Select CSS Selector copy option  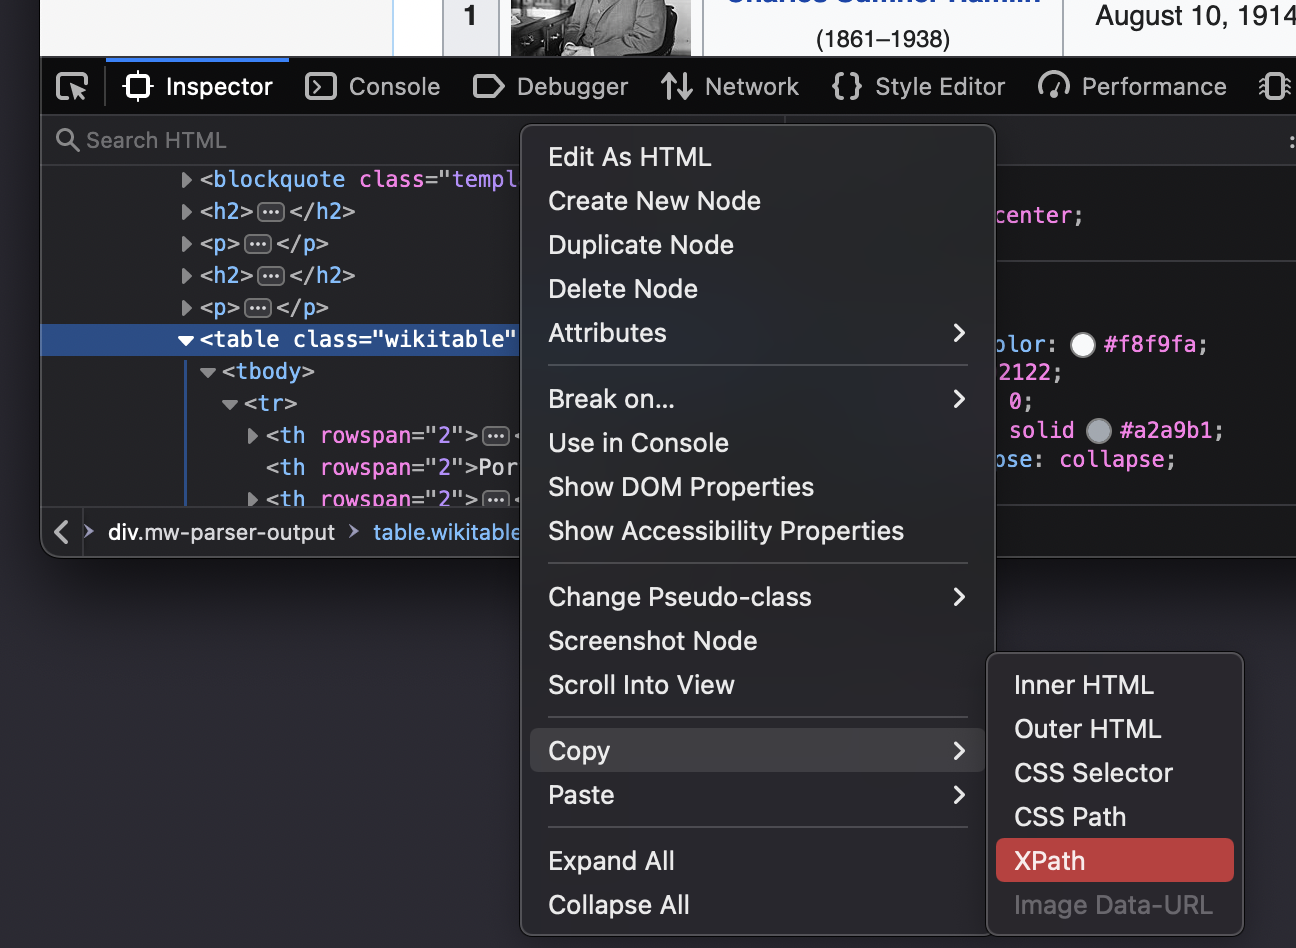click(x=1093, y=773)
